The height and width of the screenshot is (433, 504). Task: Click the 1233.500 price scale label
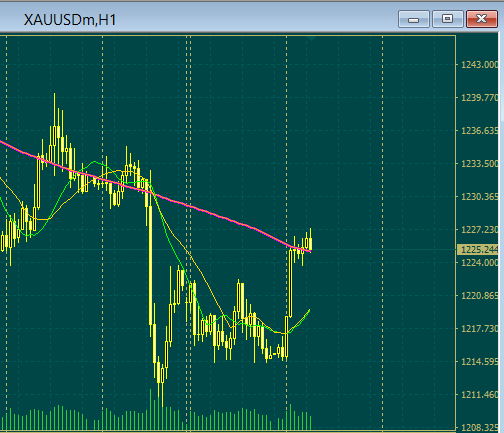coord(479,164)
